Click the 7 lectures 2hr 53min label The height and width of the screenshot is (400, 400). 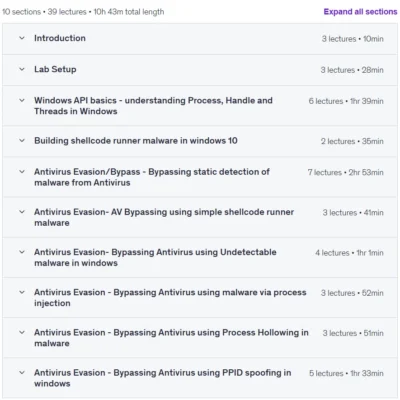pyautogui.click(x=345, y=172)
